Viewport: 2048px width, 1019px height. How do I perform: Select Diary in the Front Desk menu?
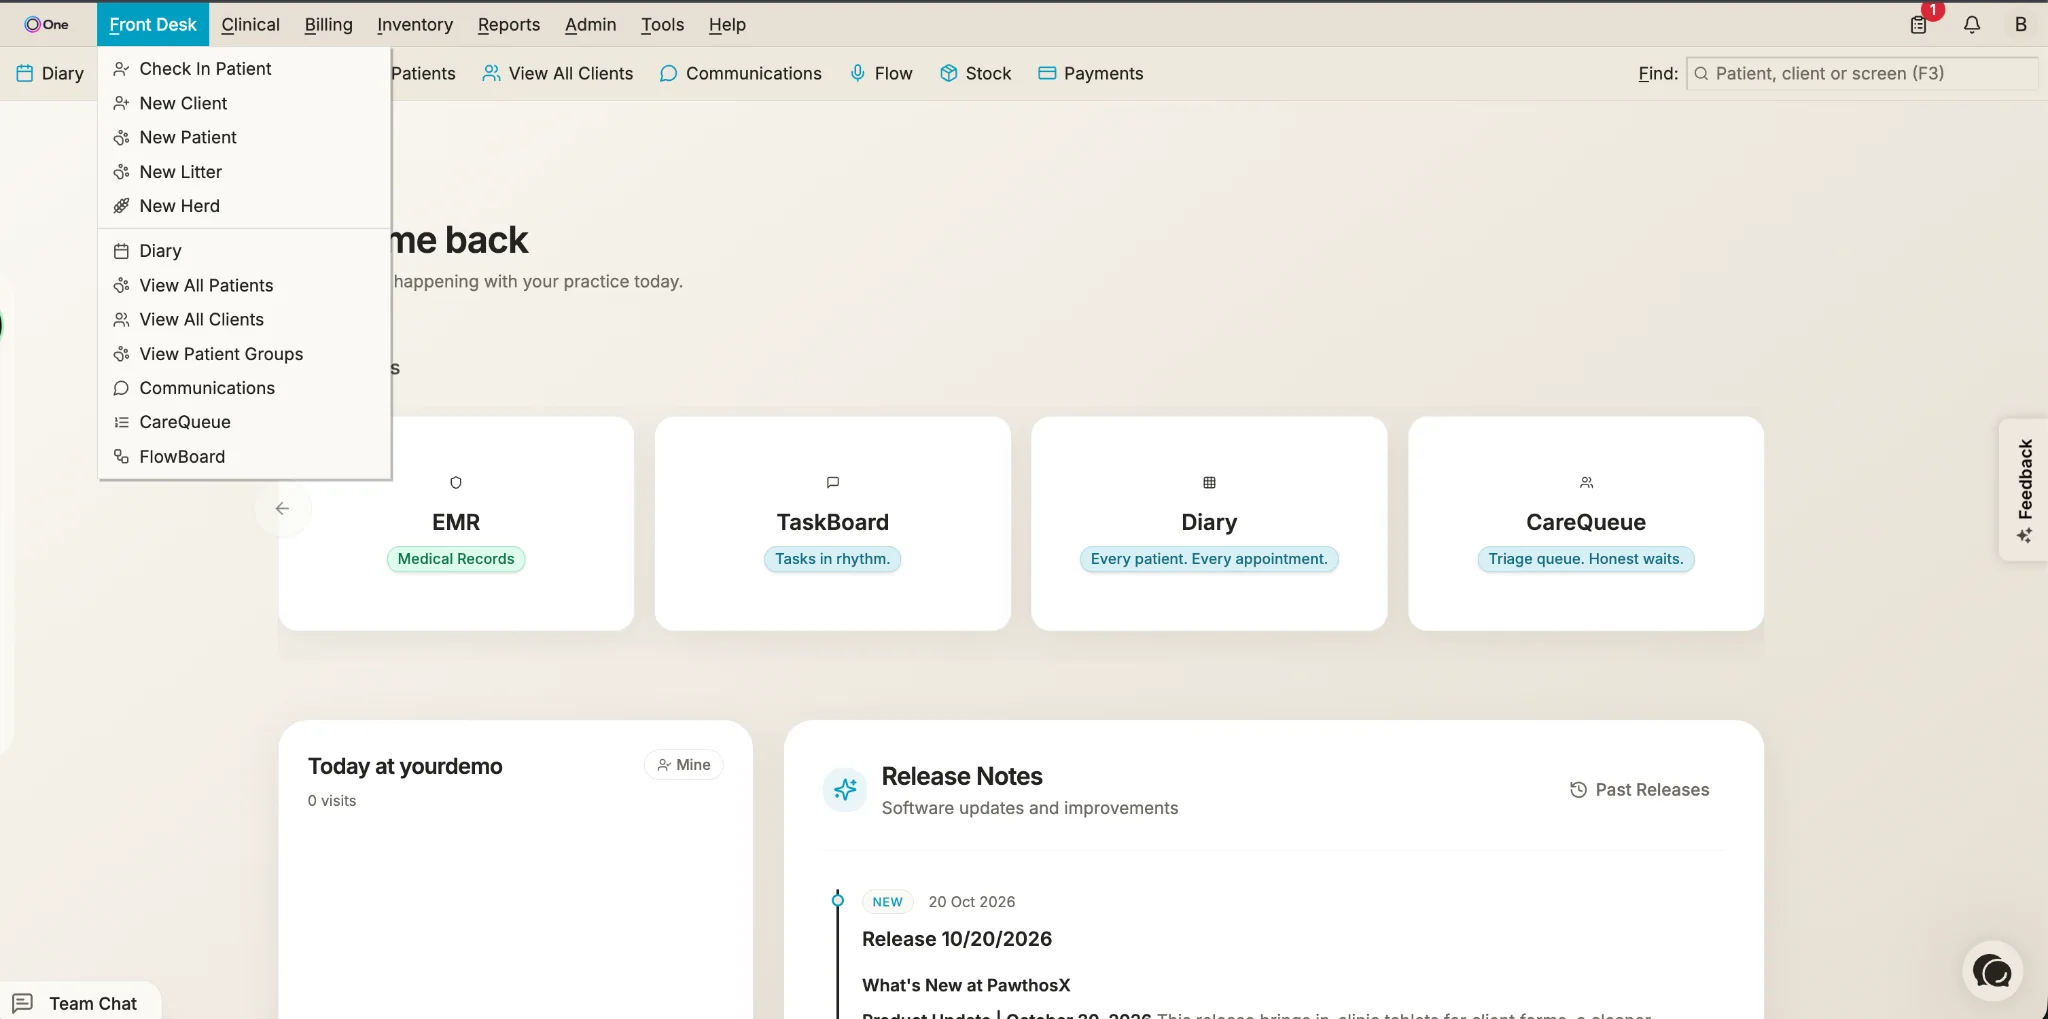tap(244, 251)
